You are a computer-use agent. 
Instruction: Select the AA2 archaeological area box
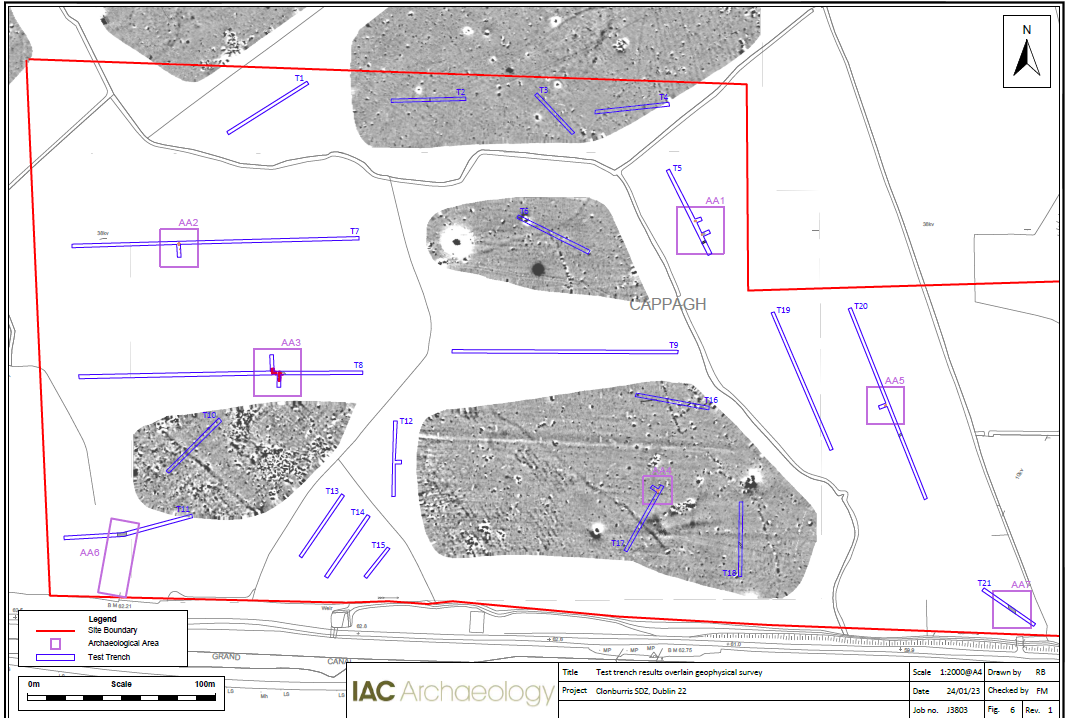pos(179,247)
